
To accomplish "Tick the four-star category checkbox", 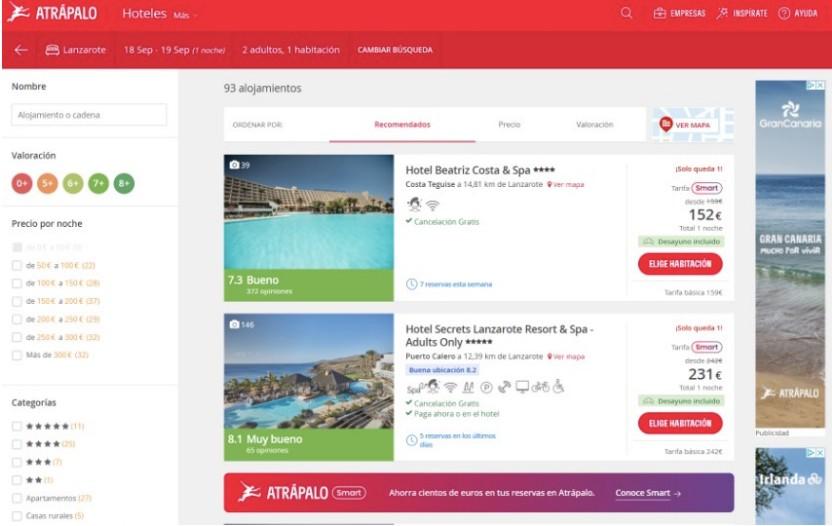I will (17, 444).
